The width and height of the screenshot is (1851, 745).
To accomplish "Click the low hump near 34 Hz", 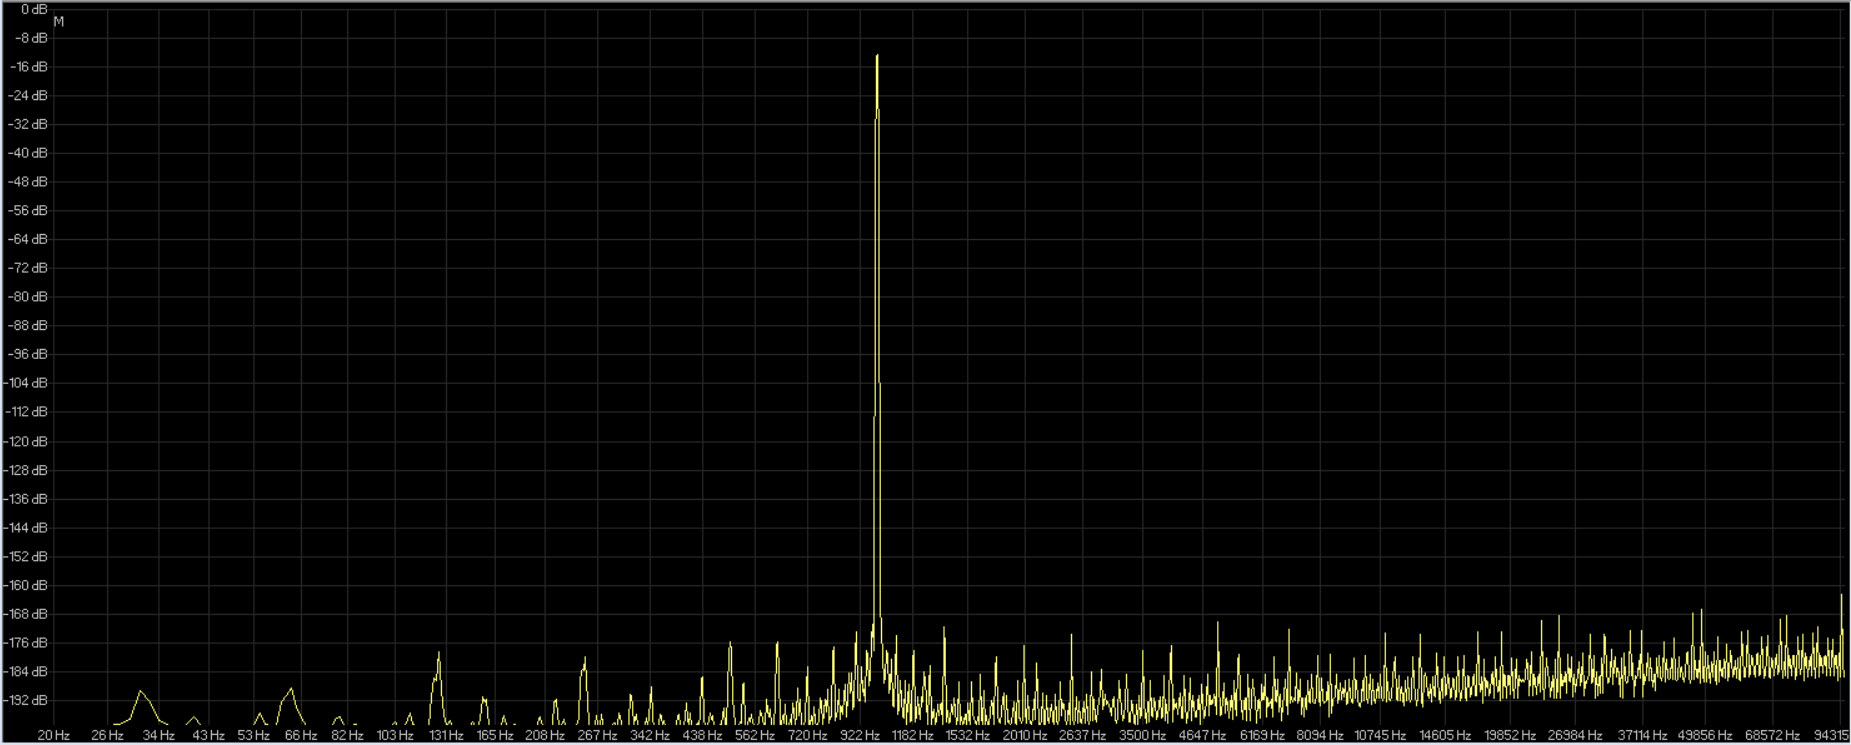I will pos(141,692).
